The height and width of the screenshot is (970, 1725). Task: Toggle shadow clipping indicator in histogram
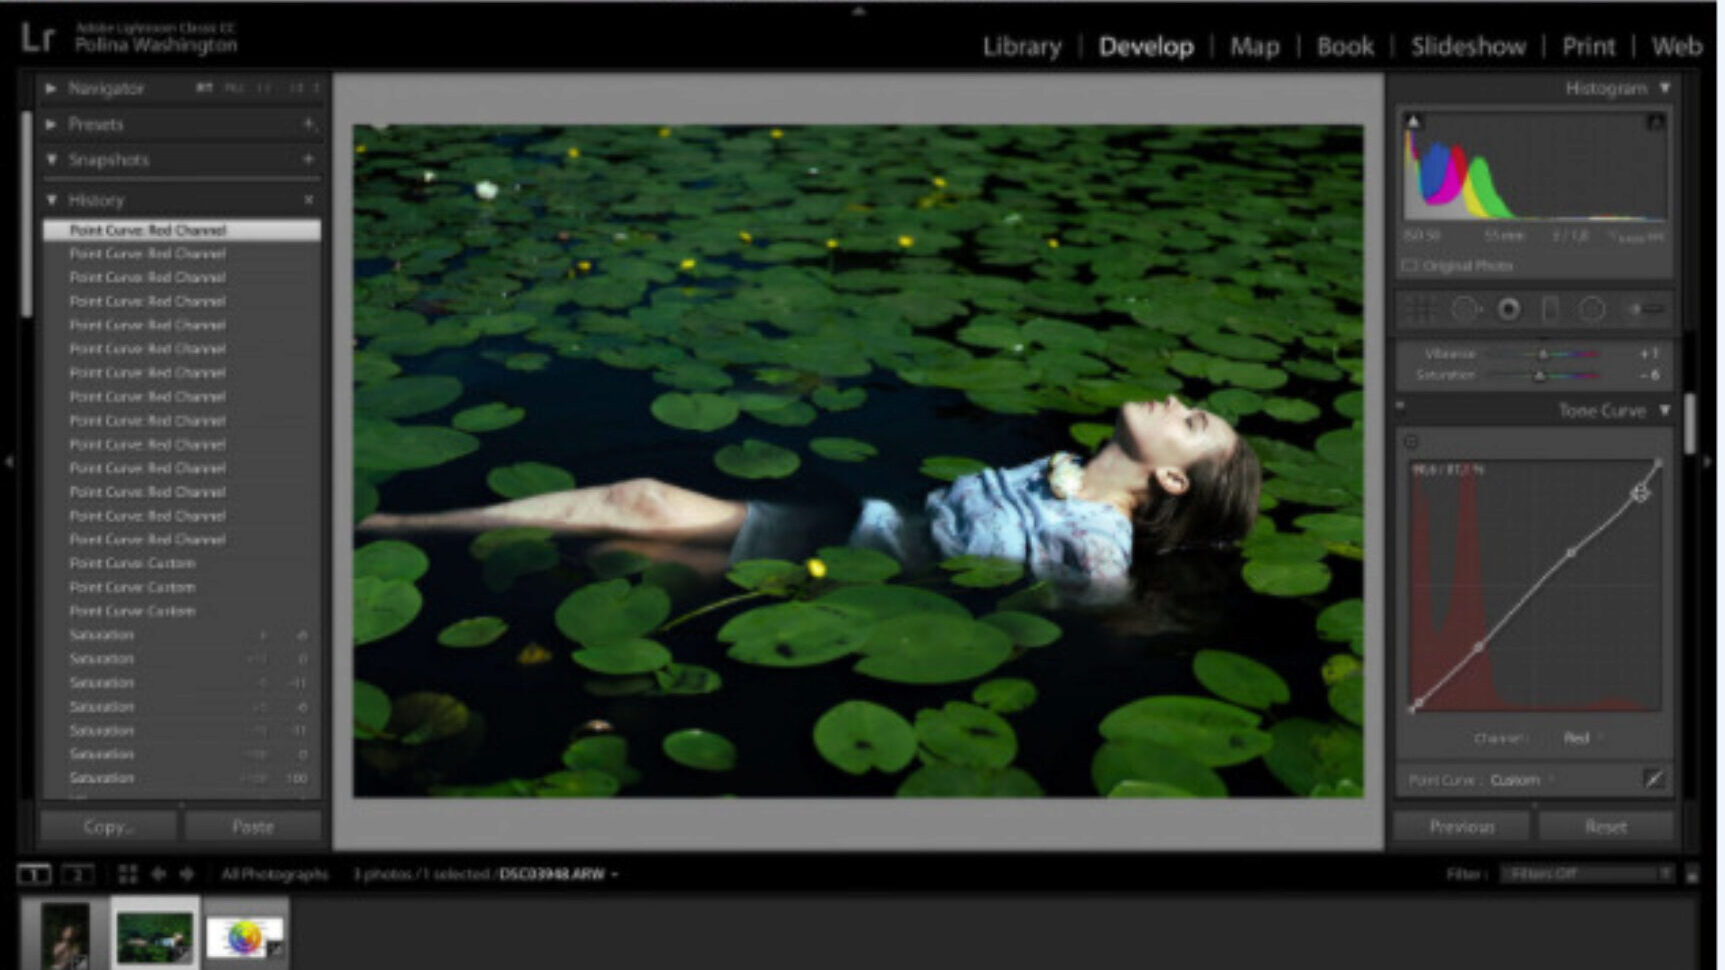pyautogui.click(x=1413, y=121)
